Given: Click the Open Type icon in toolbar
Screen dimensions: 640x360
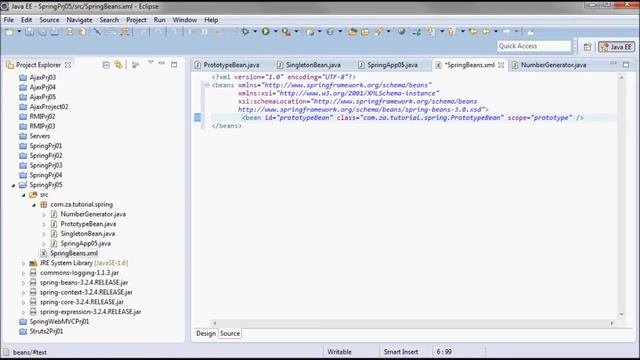Looking at the screenshot, I should 353,31.
